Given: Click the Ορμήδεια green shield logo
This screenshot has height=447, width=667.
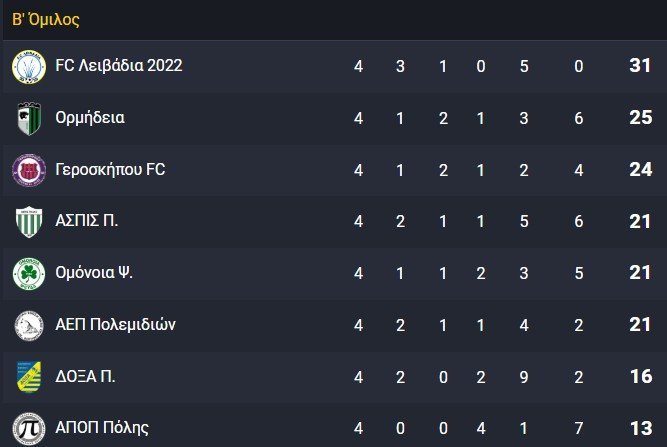Looking at the screenshot, I should click(29, 119).
